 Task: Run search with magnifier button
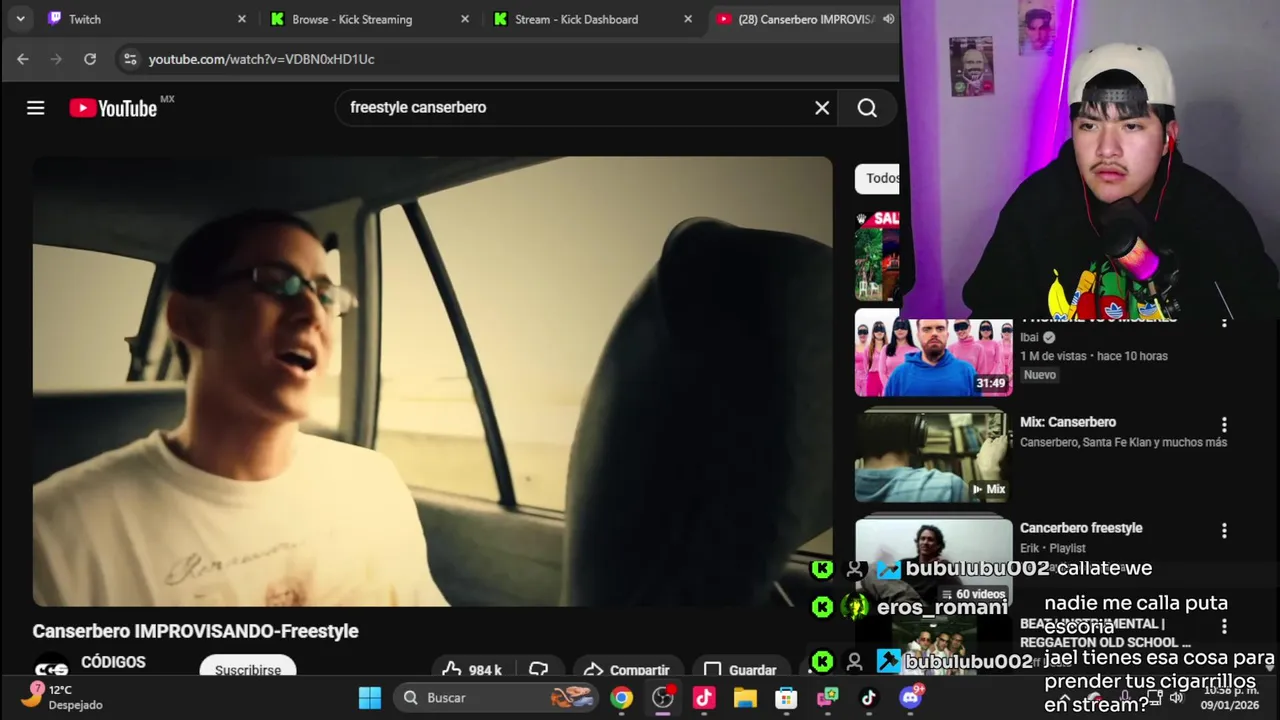click(867, 108)
